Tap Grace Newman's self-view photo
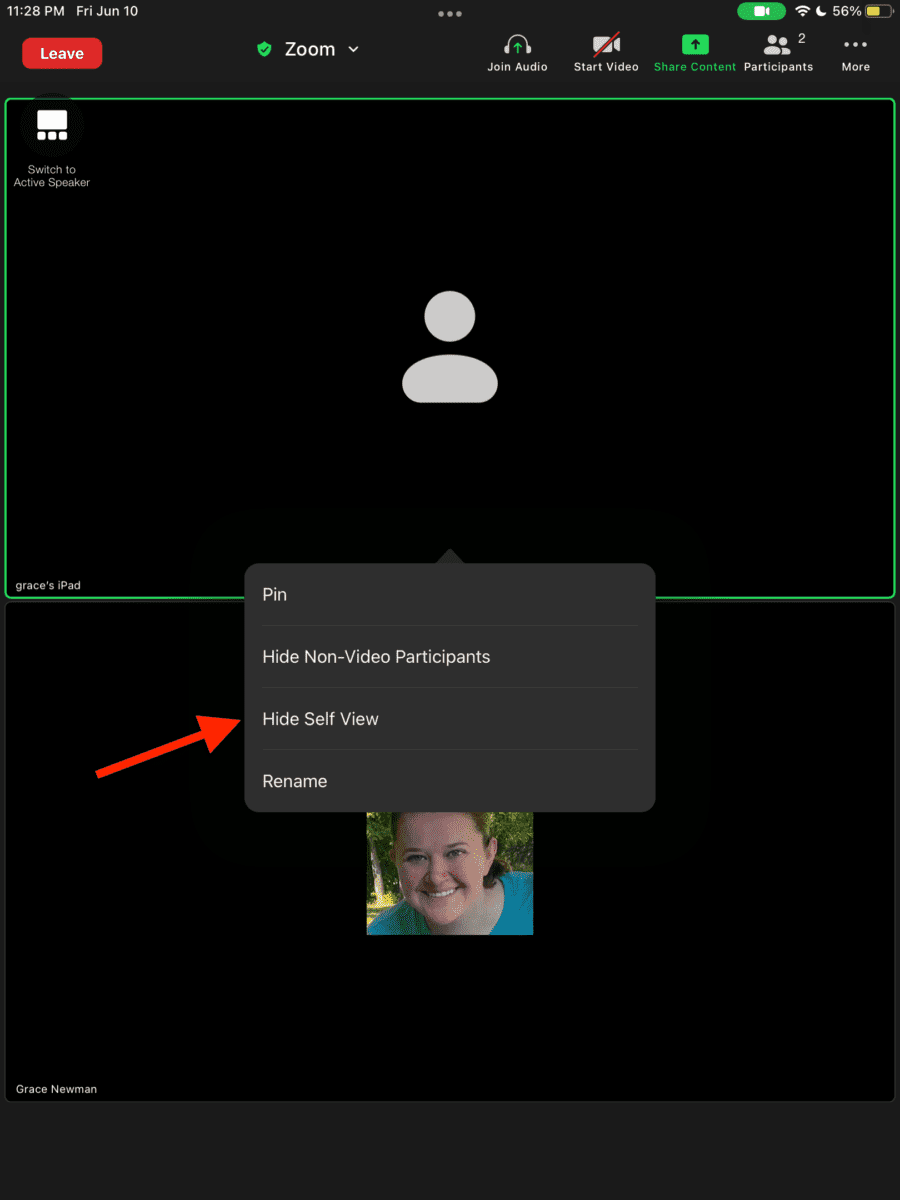This screenshot has height=1200, width=900. pyautogui.click(x=450, y=873)
